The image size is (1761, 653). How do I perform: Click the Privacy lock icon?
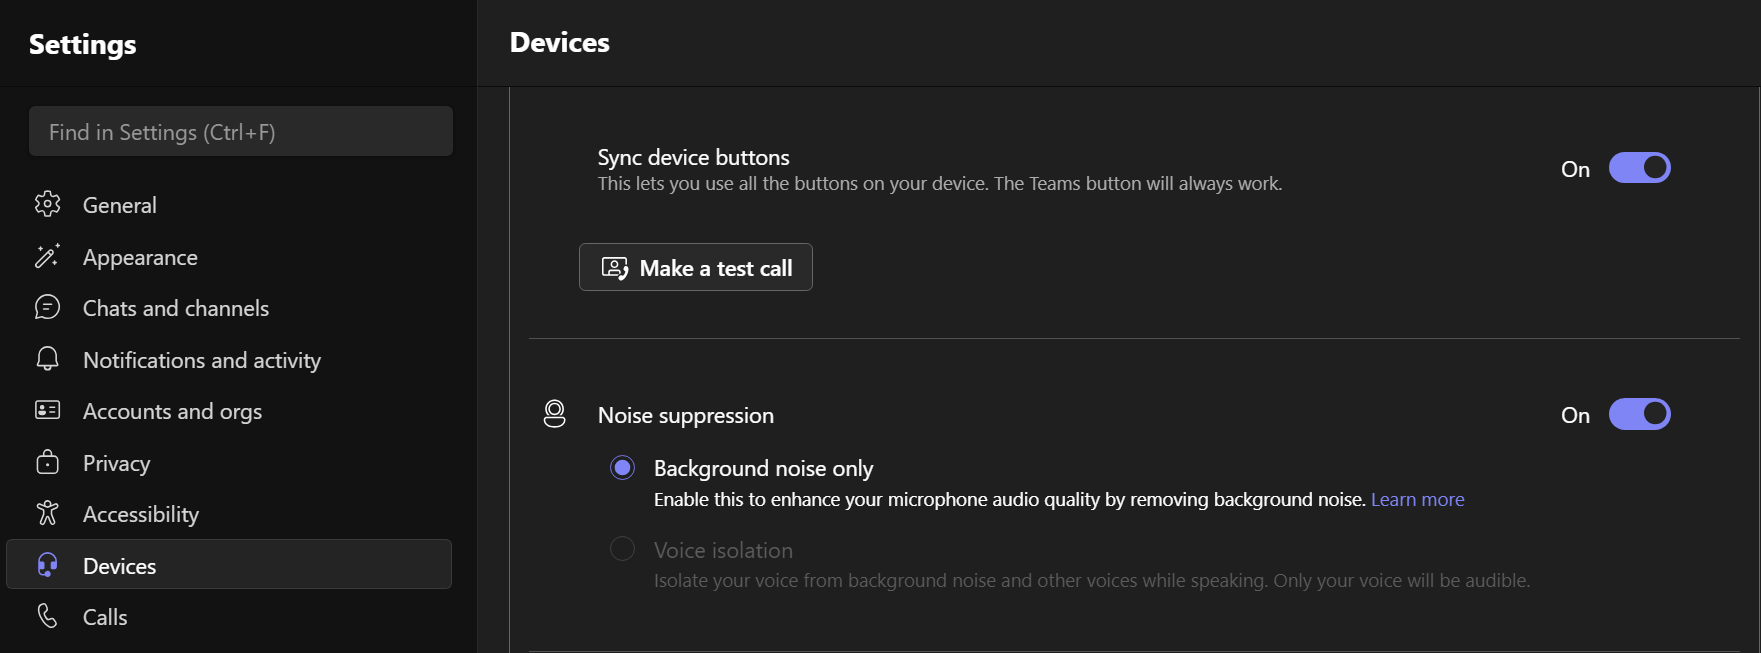pos(47,462)
